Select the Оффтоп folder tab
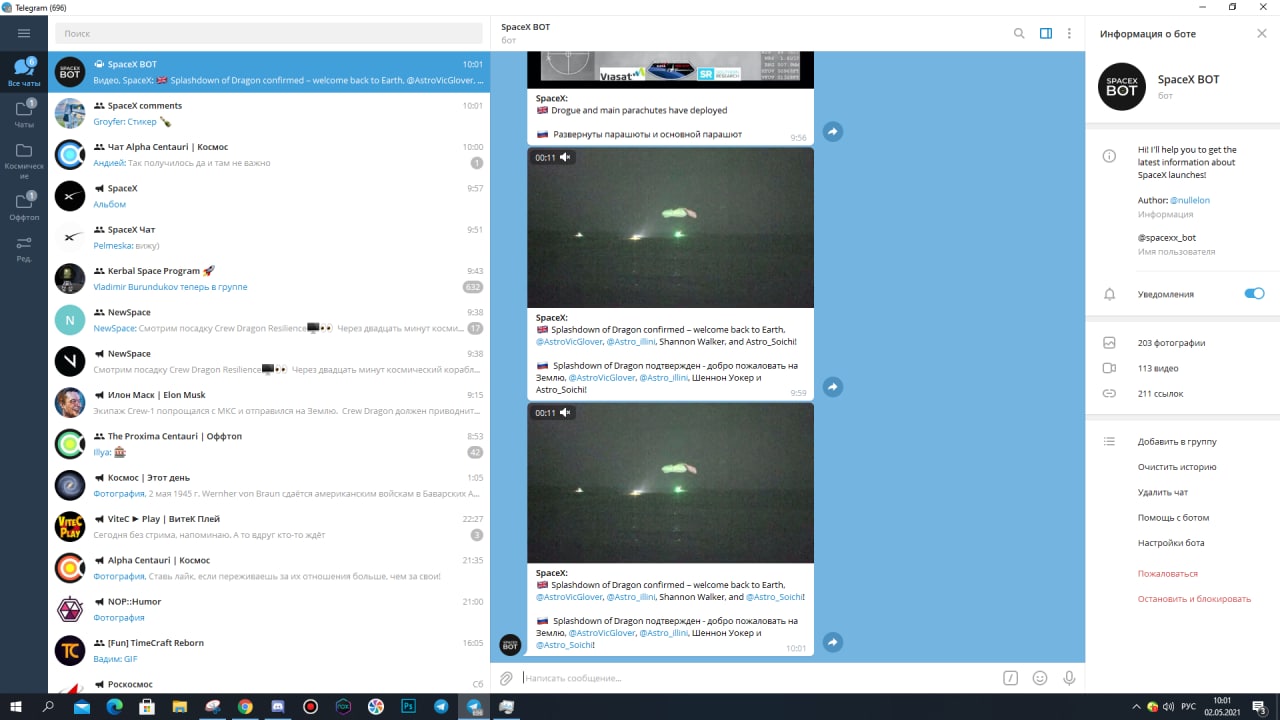This screenshot has height=720, width=1280. click(x=24, y=207)
